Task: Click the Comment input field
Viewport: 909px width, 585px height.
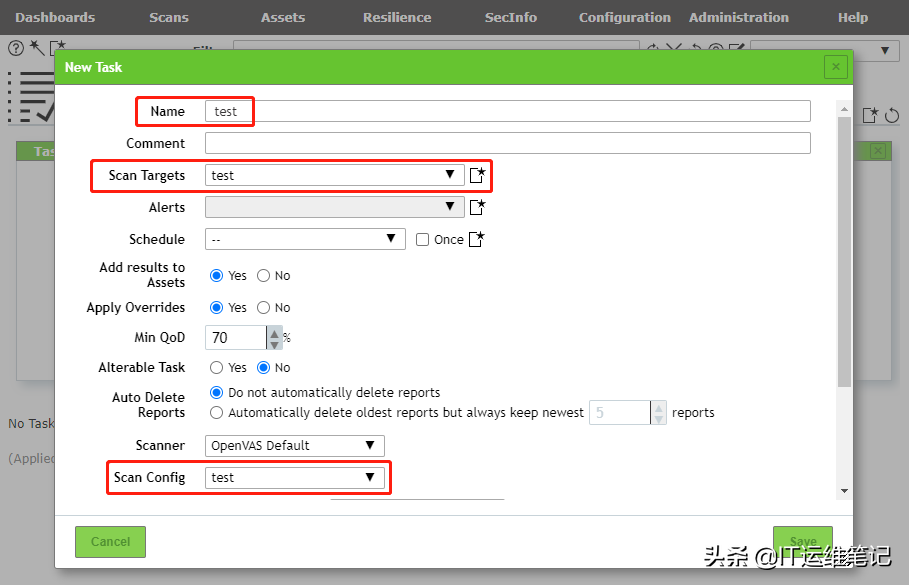Action: (x=507, y=143)
